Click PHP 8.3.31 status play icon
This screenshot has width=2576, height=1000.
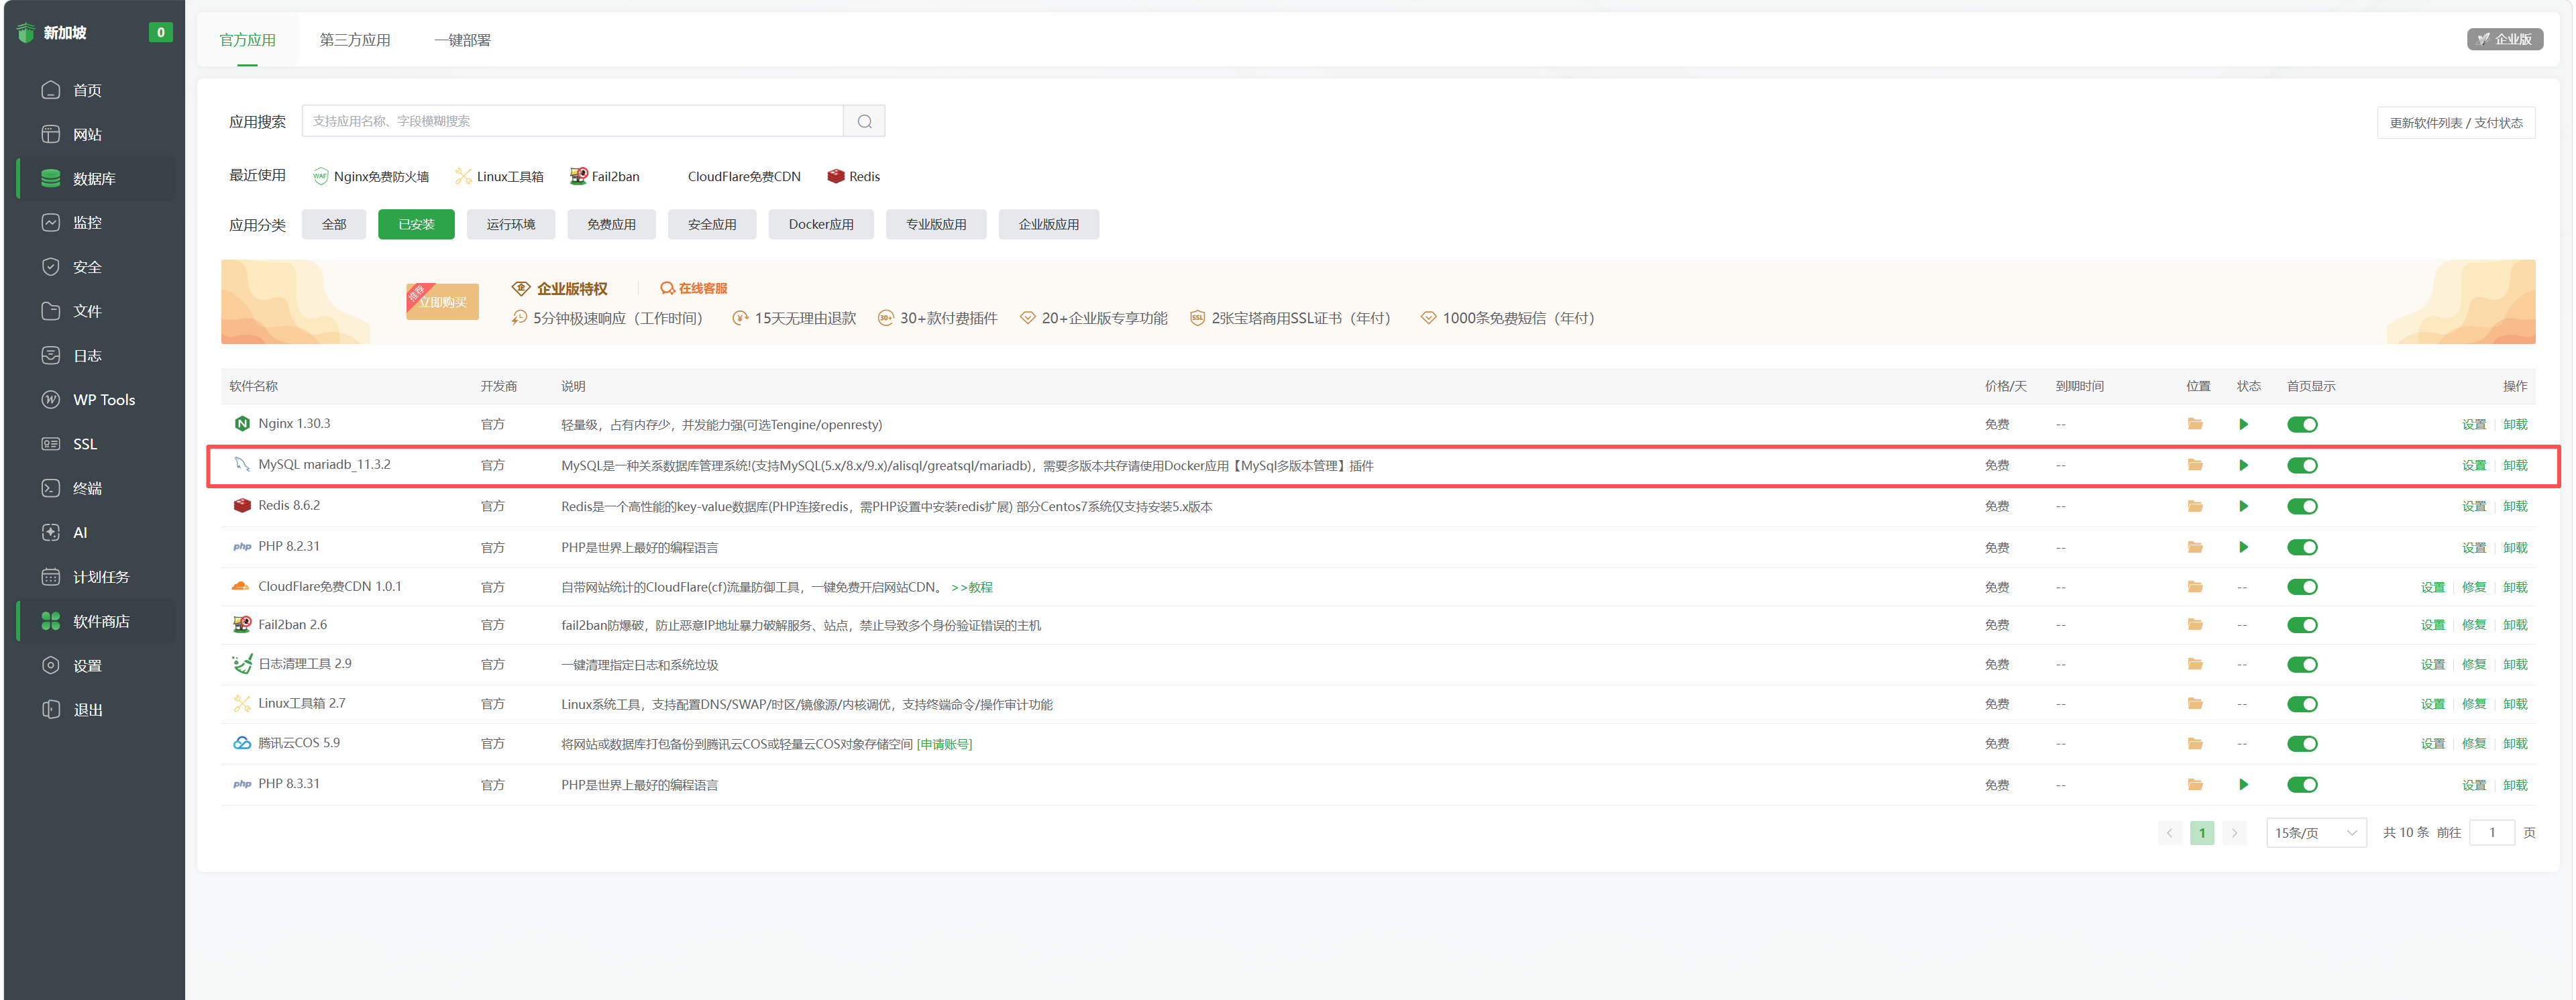[2243, 785]
